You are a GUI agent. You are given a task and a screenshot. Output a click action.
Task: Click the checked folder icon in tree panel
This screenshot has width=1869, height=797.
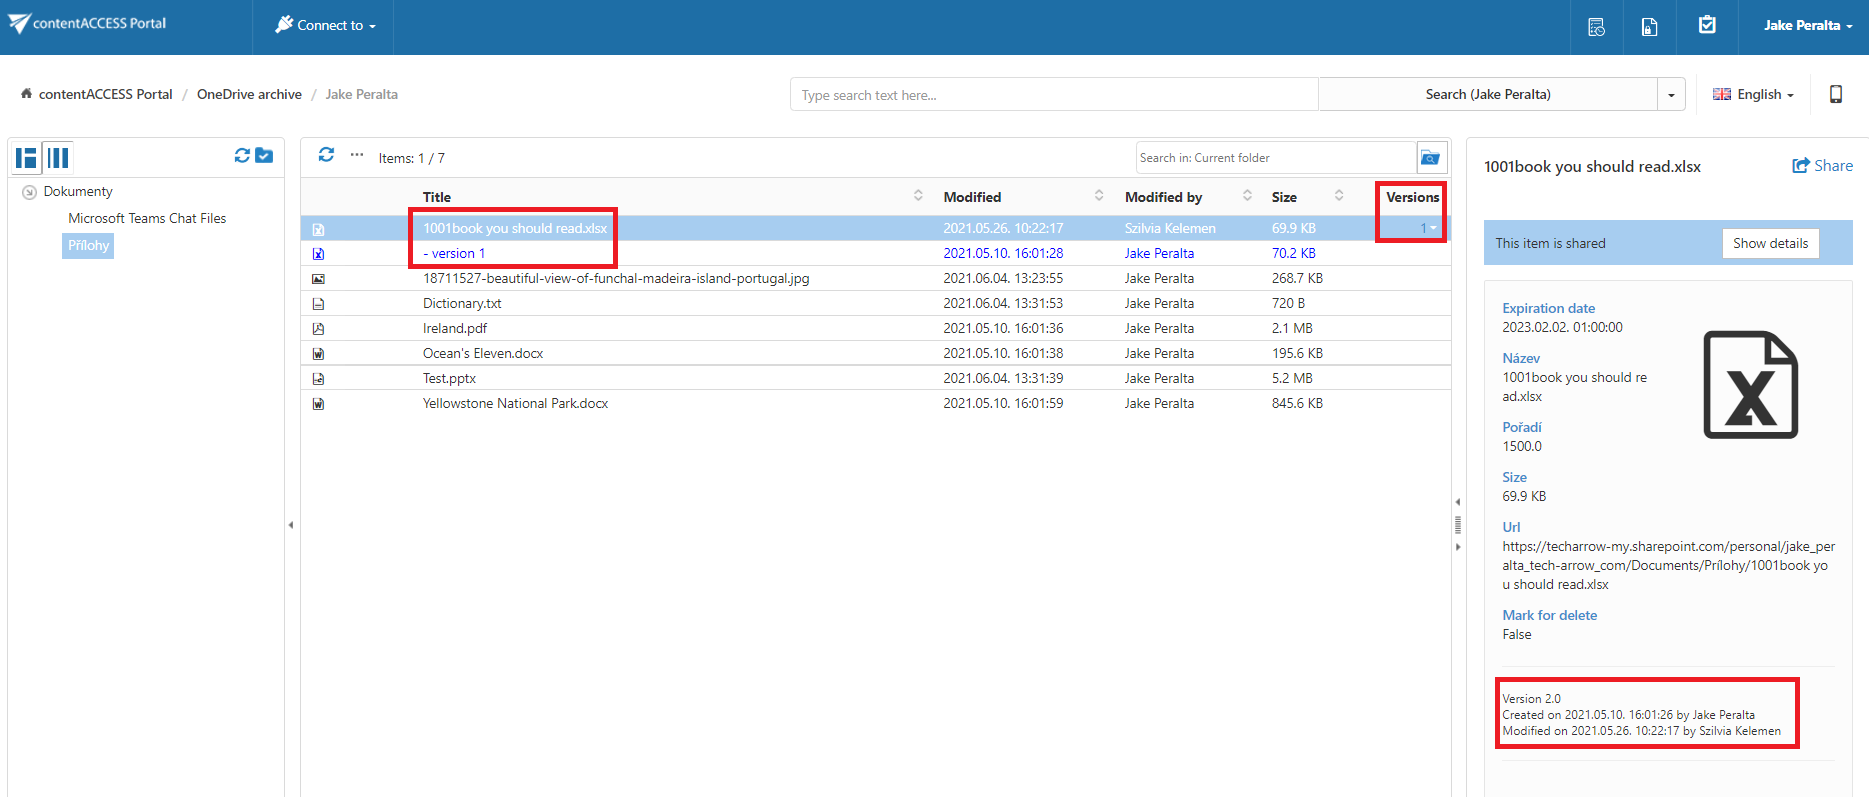click(264, 156)
